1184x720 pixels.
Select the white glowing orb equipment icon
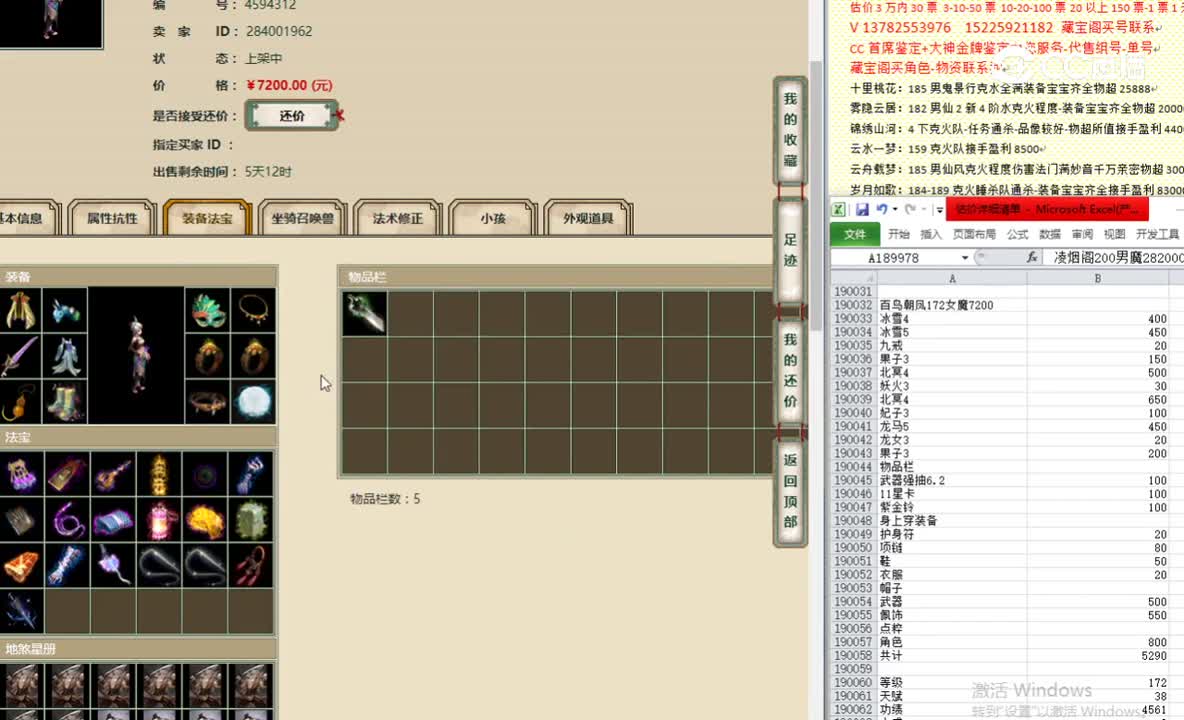(x=253, y=401)
